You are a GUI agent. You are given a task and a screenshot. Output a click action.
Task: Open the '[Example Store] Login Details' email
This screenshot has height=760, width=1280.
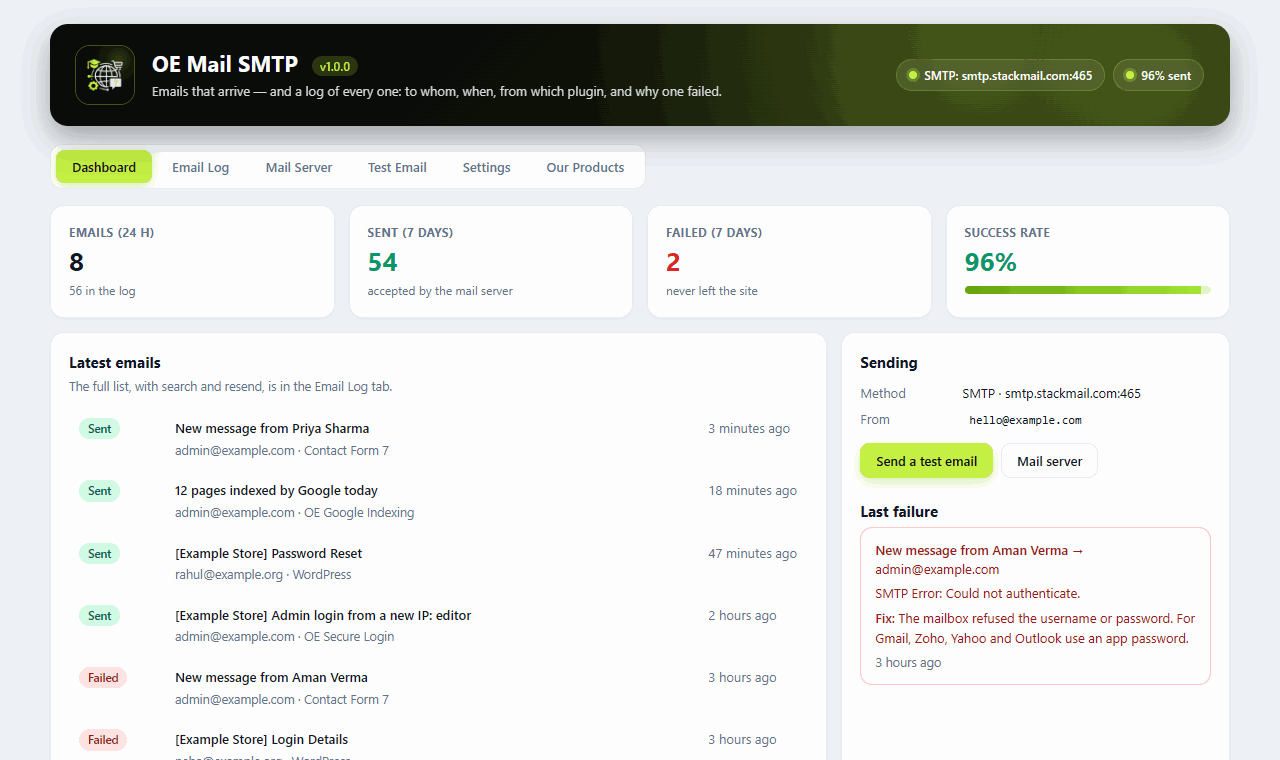coord(261,739)
